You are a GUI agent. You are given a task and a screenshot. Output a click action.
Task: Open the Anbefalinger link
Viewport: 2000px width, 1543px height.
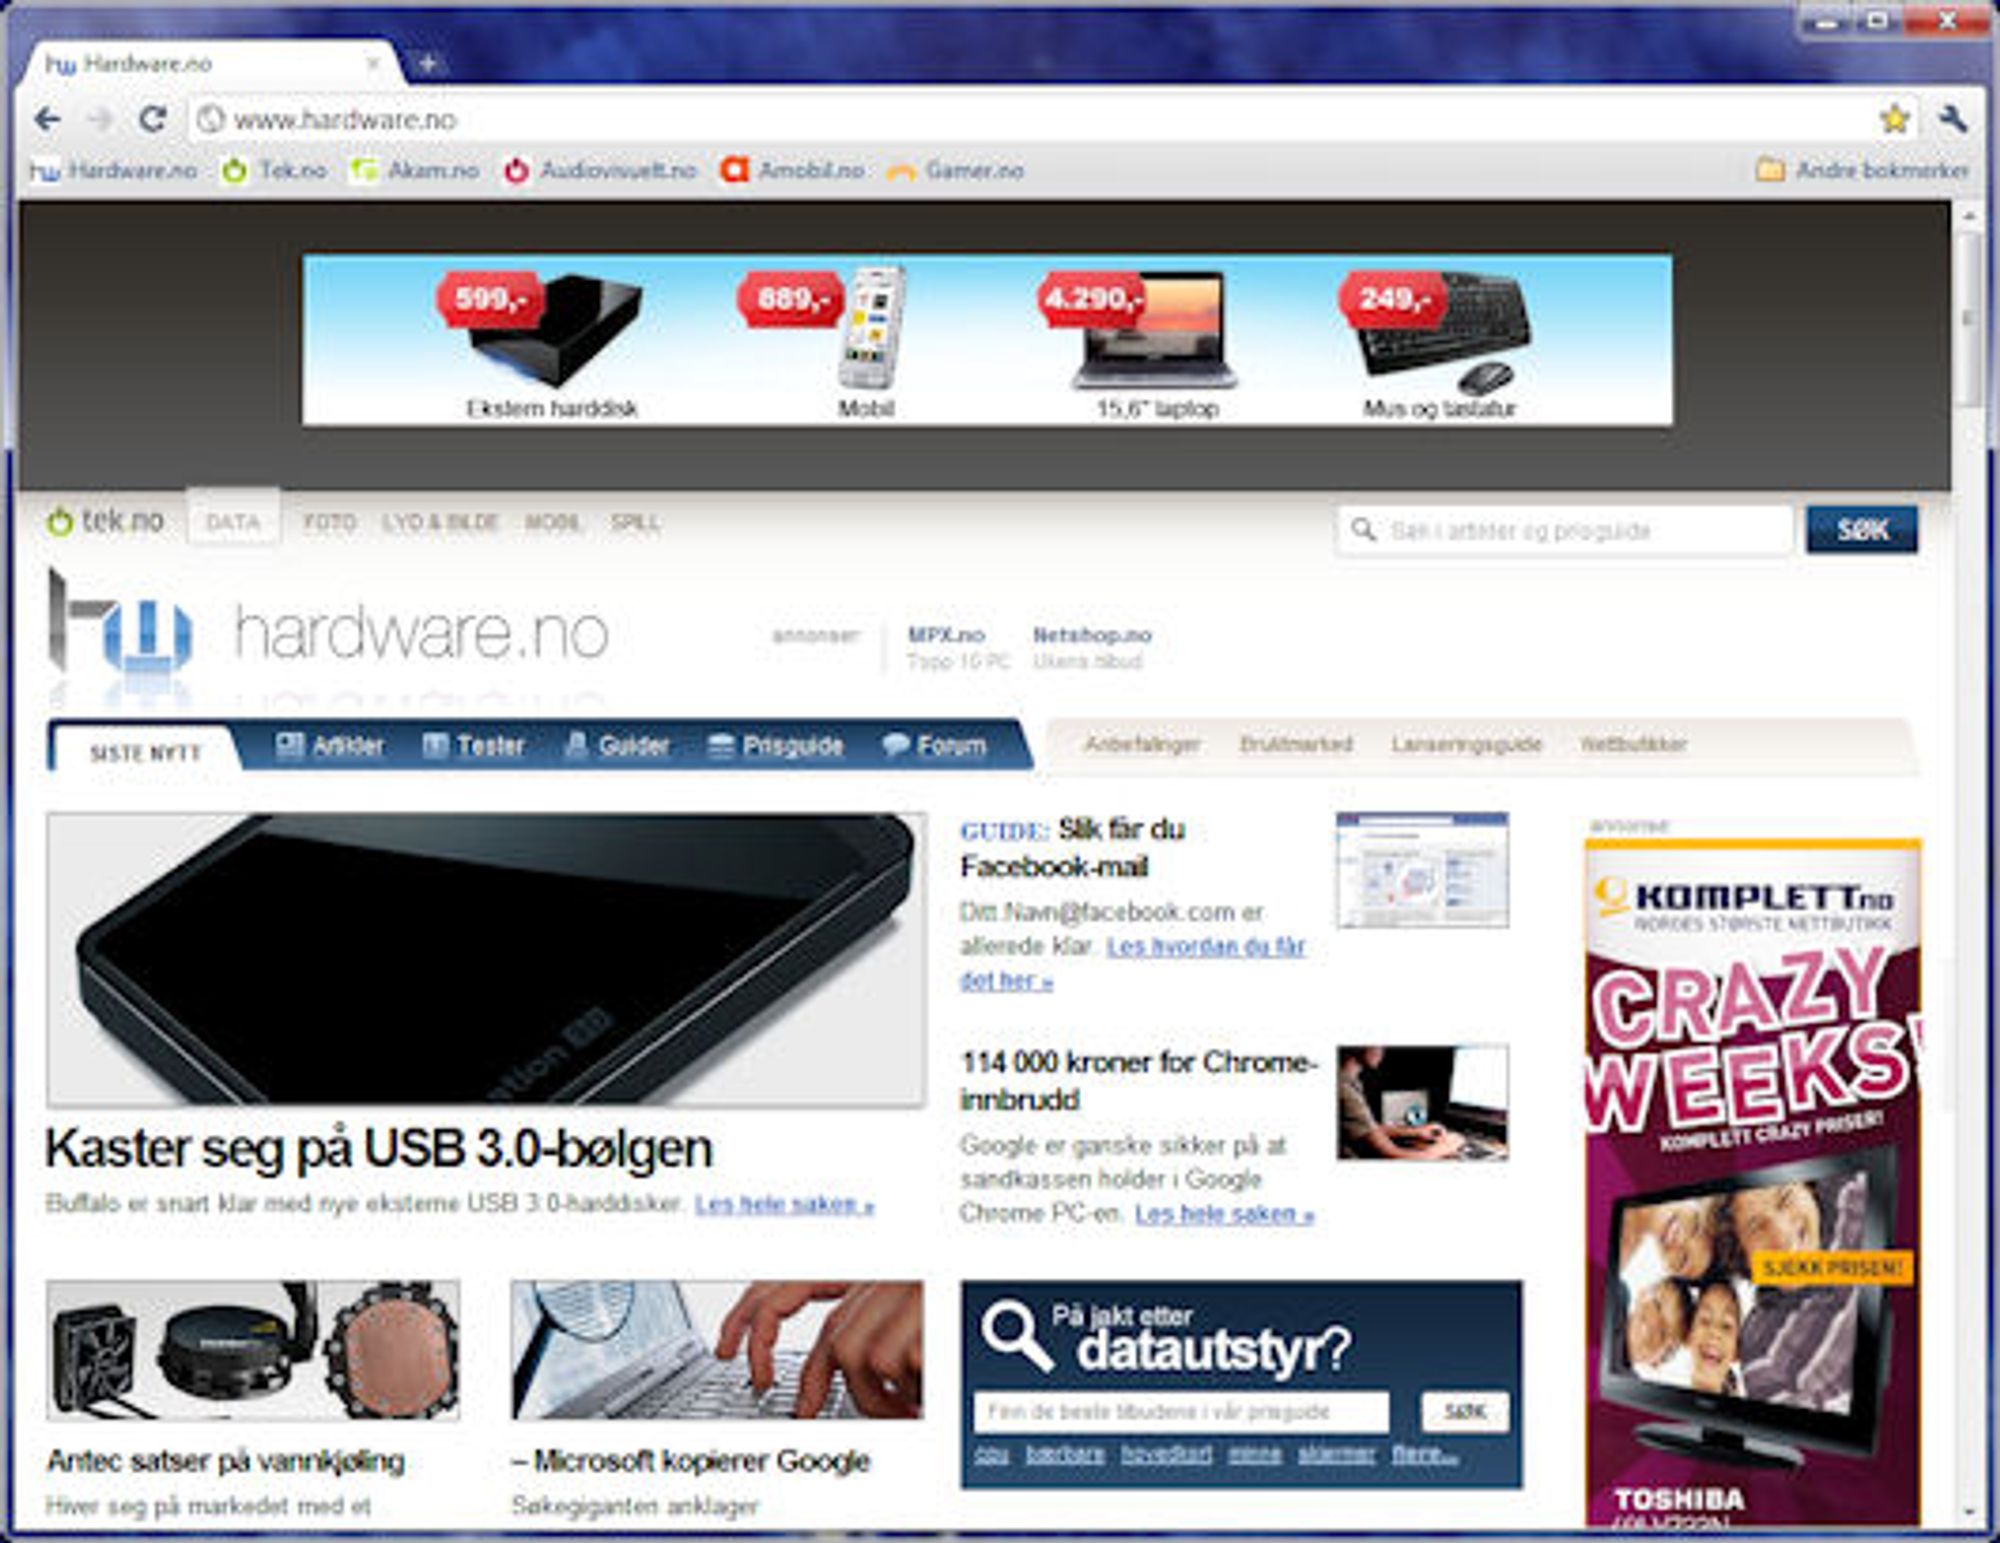tap(1142, 745)
